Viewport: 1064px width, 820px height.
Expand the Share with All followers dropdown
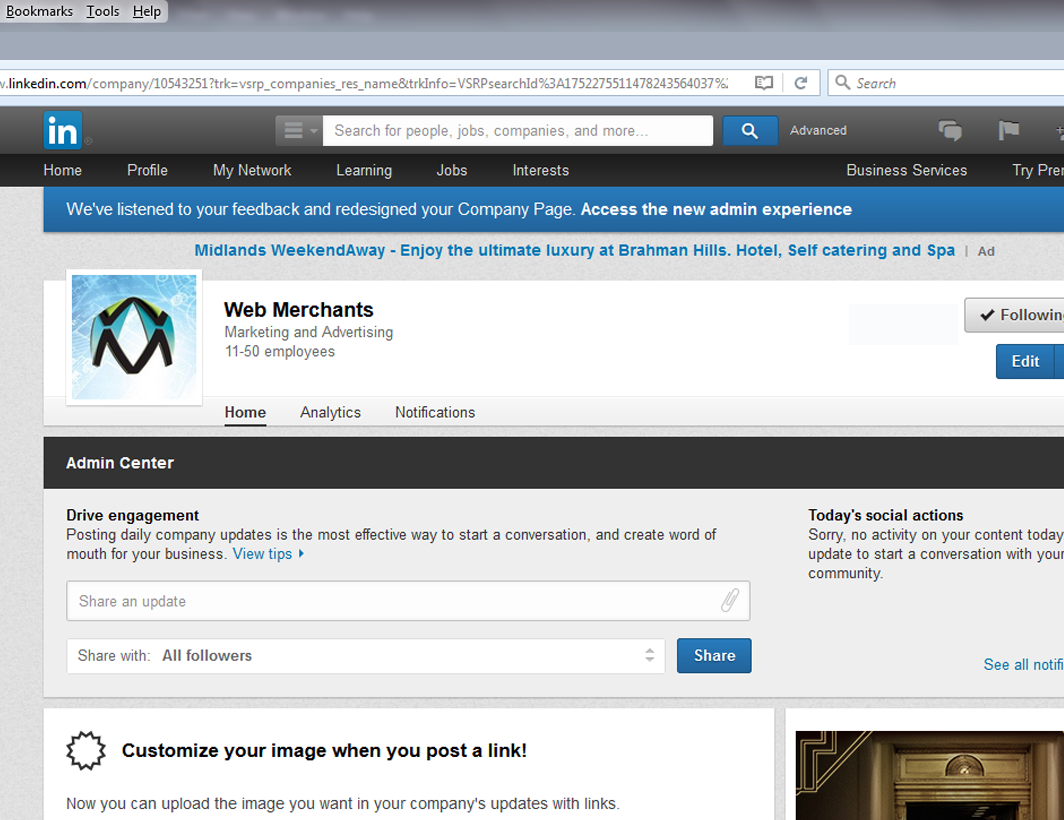(x=365, y=656)
